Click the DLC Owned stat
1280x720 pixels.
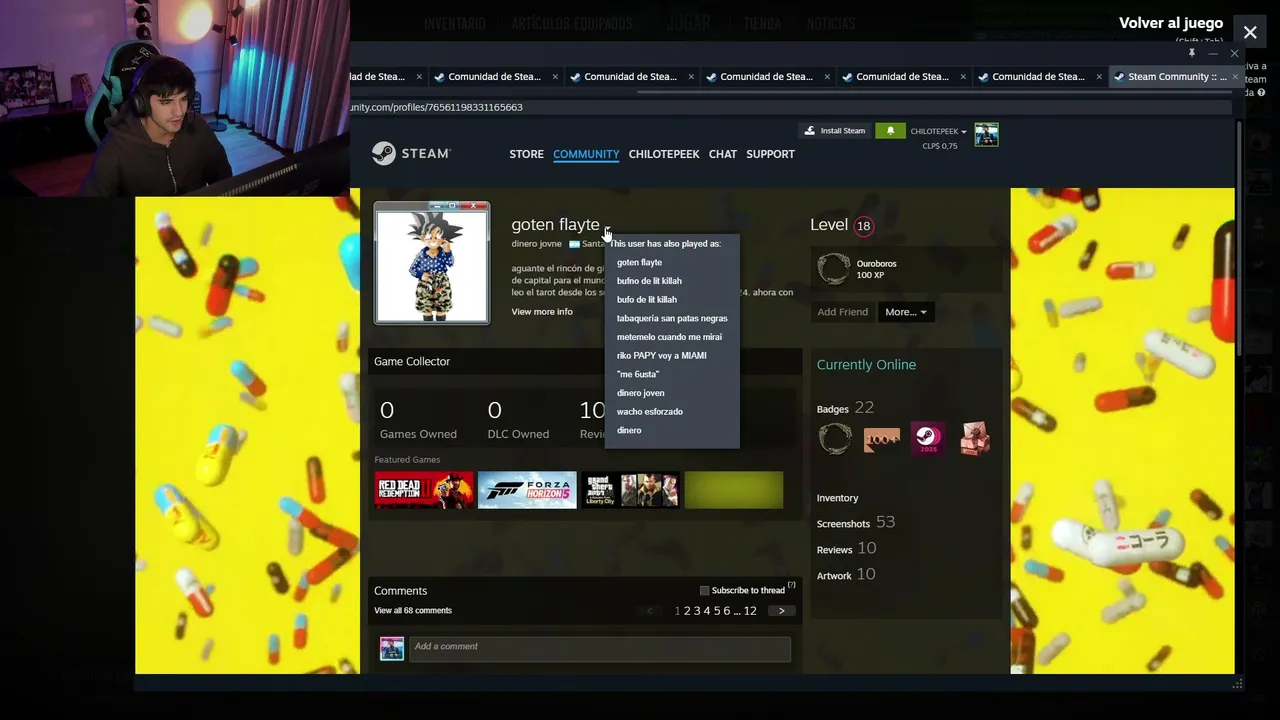(518, 420)
